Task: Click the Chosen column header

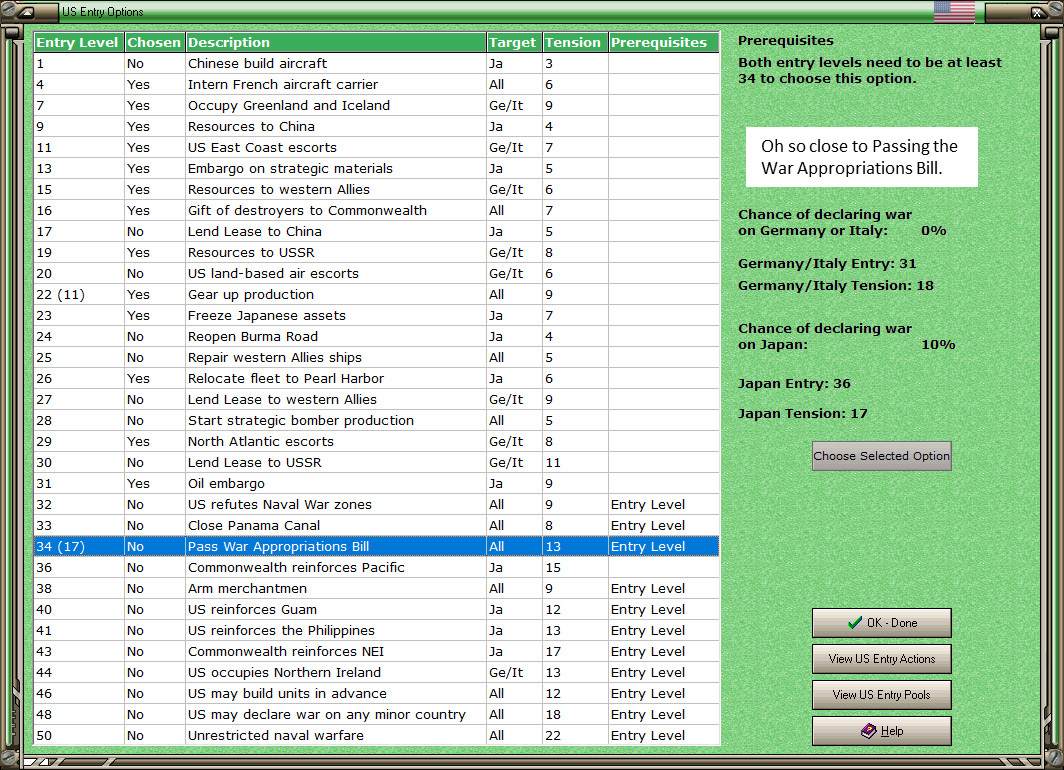Action: point(155,42)
